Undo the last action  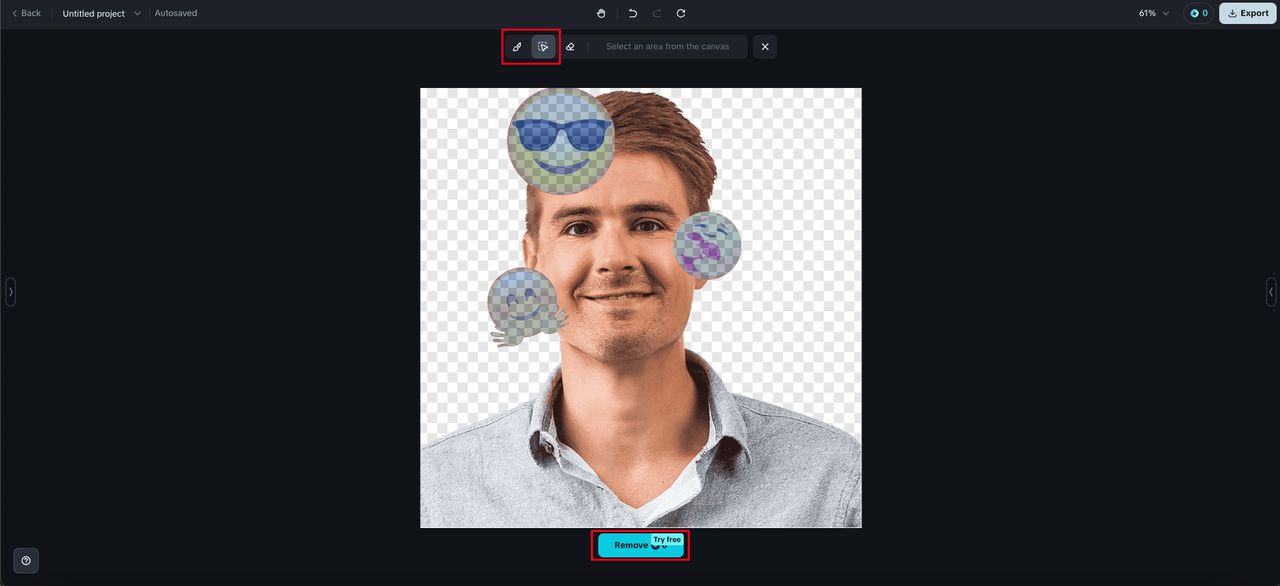(633, 13)
